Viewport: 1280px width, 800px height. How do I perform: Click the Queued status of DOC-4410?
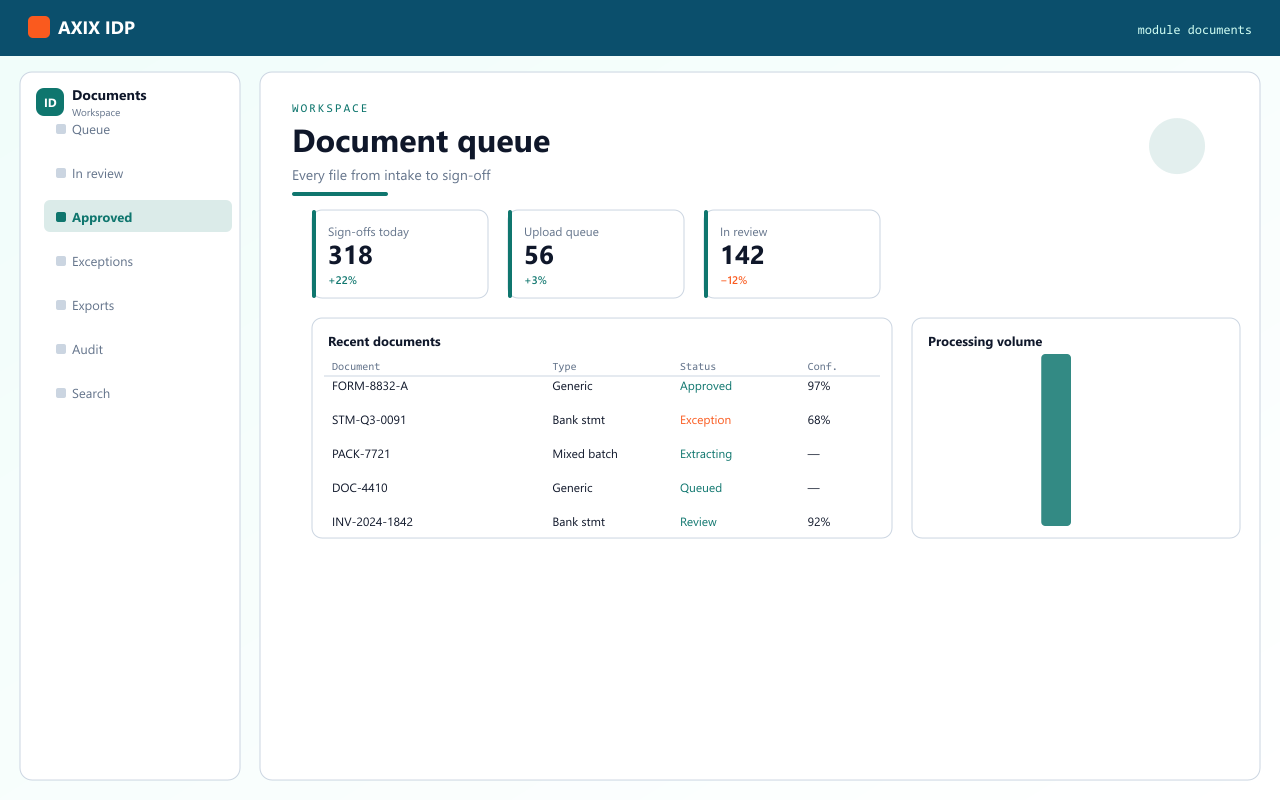tap(701, 488)
